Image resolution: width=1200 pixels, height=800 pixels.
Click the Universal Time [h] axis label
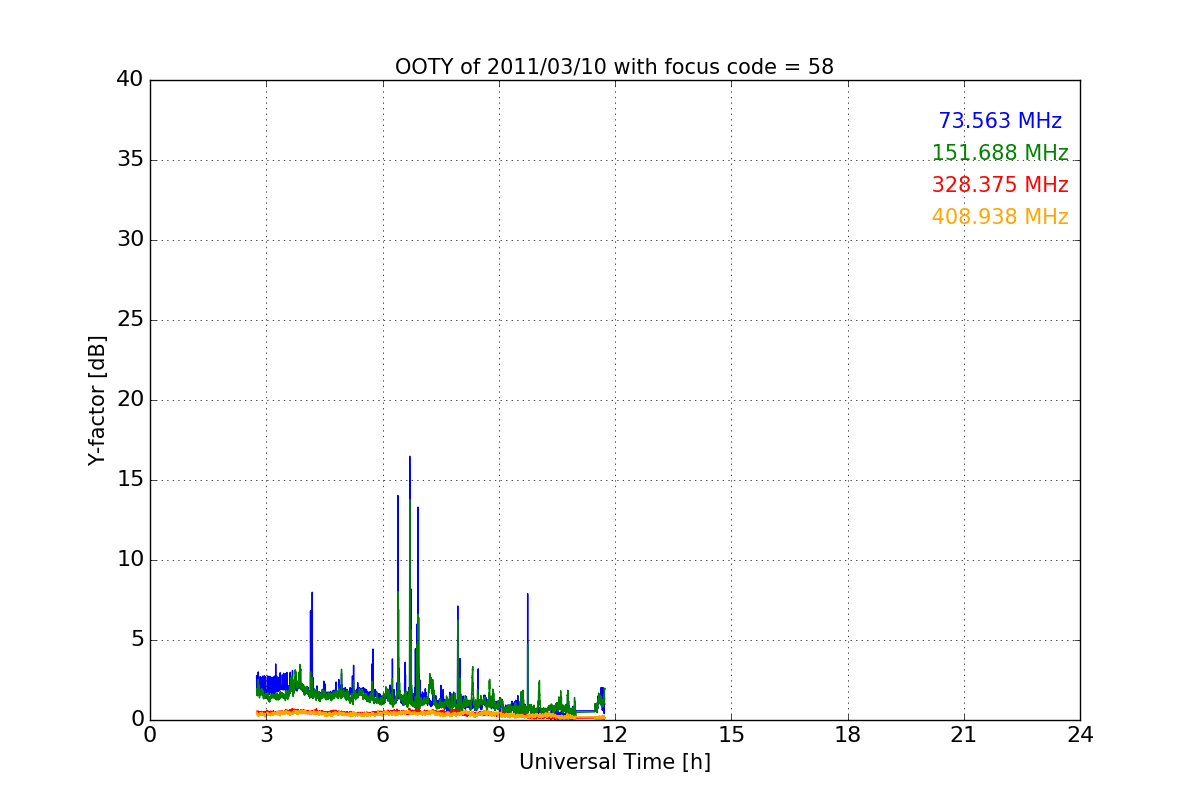[x=614, y=762]
